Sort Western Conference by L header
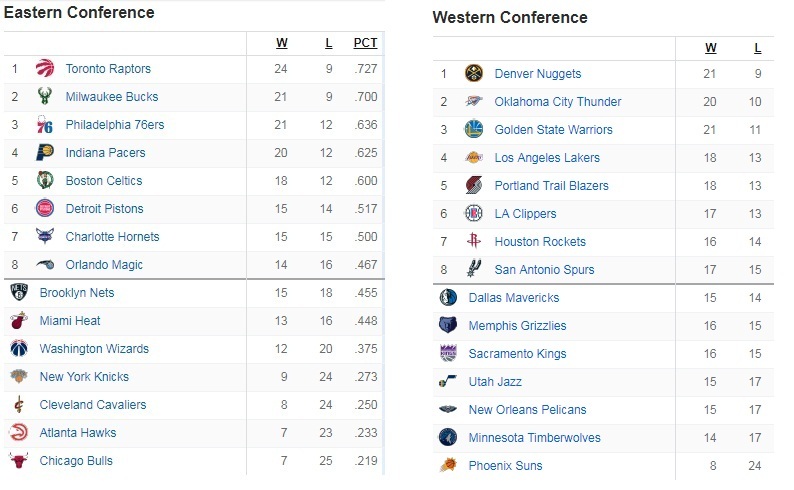Screen dimensions: 794x490 click(x=758, y=48)
